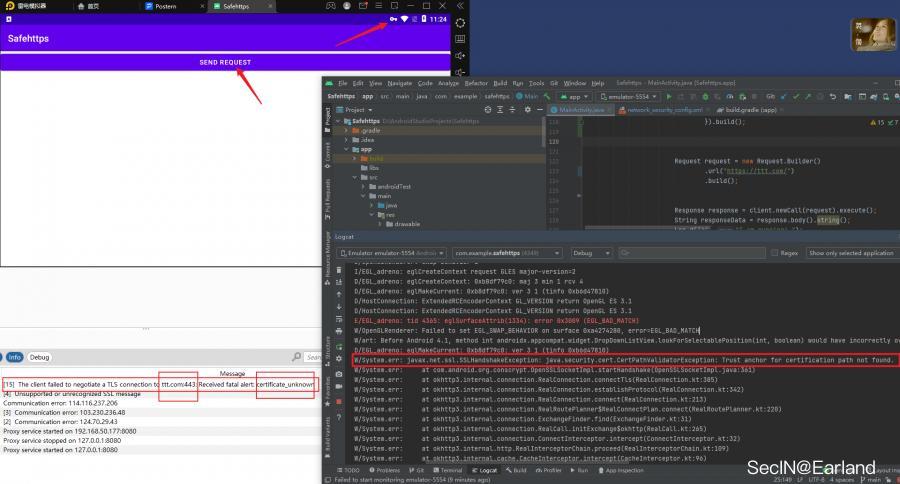Expand the .gradle folder in project tree

pyautogui.click(x=346, y=130)
